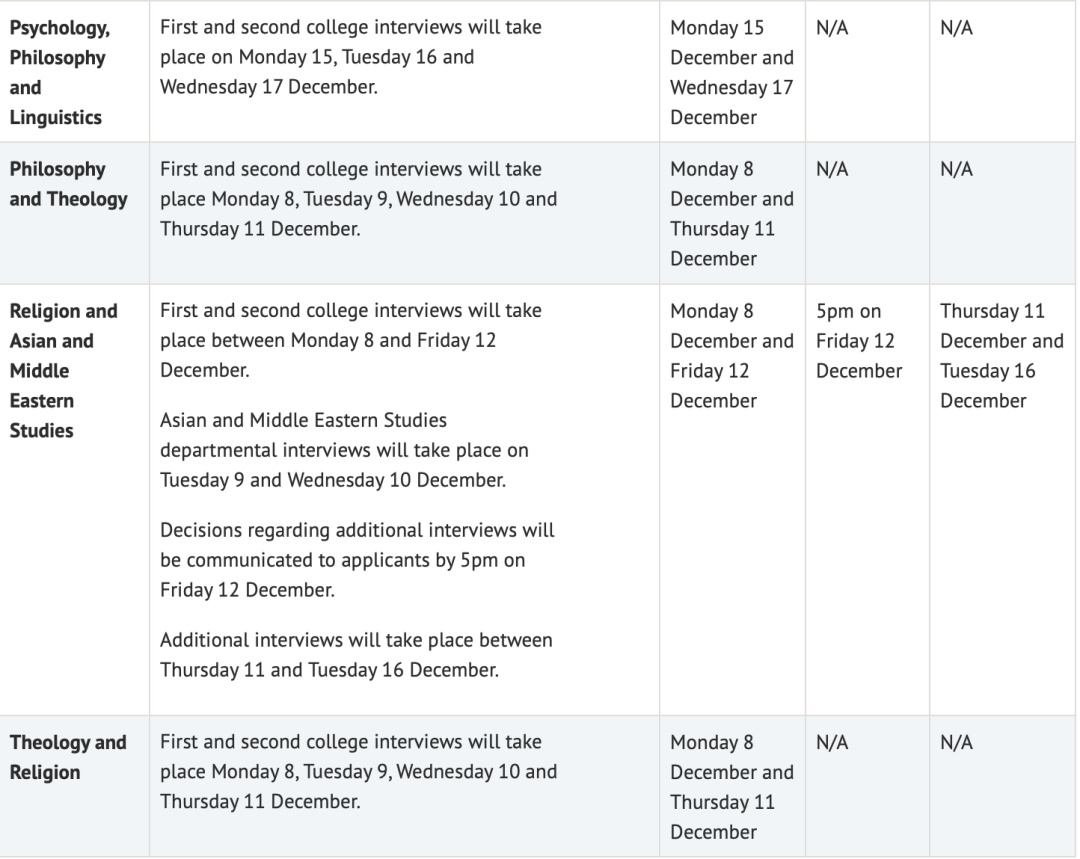The width and height of the screenshot is (1080, 859).
Task: Select the "Religion and Asian and Middle Eastern Studies" heading
Action: (x=64, y=371)
